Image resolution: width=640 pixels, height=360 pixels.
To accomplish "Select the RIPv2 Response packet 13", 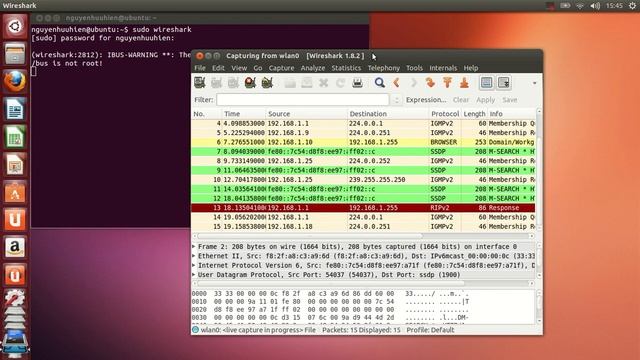I will click(x=363, y=208).
